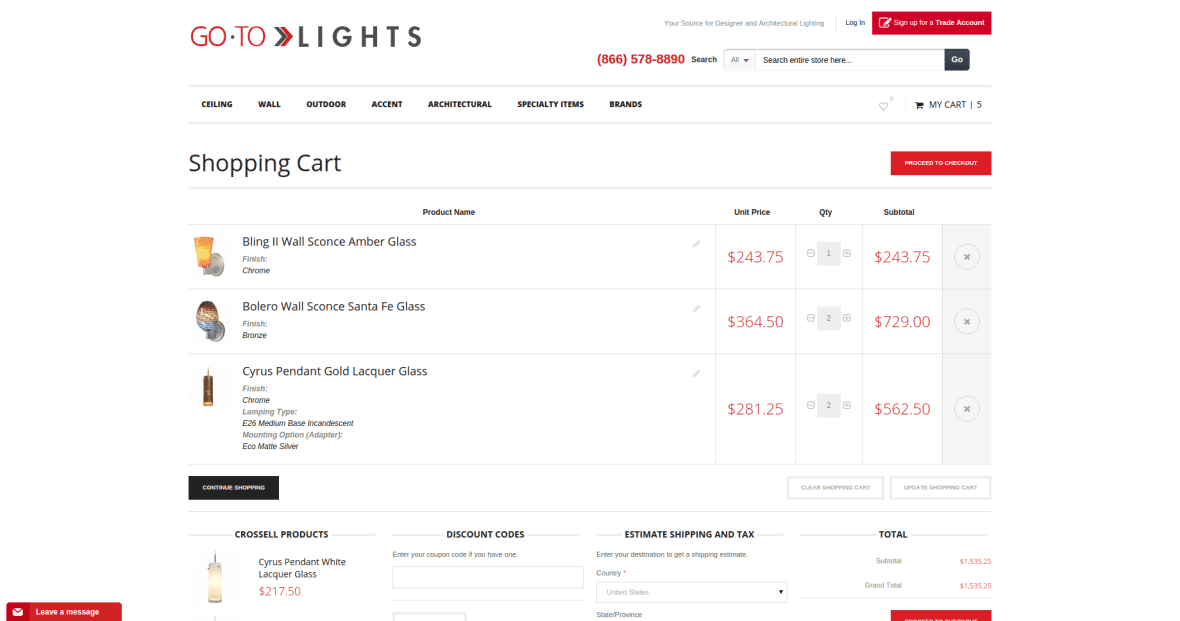Screen dimensions: 1180x621
Task: Increase Bolero Wall Sconce quantity with plus
Action: click(x=846, y=318)
